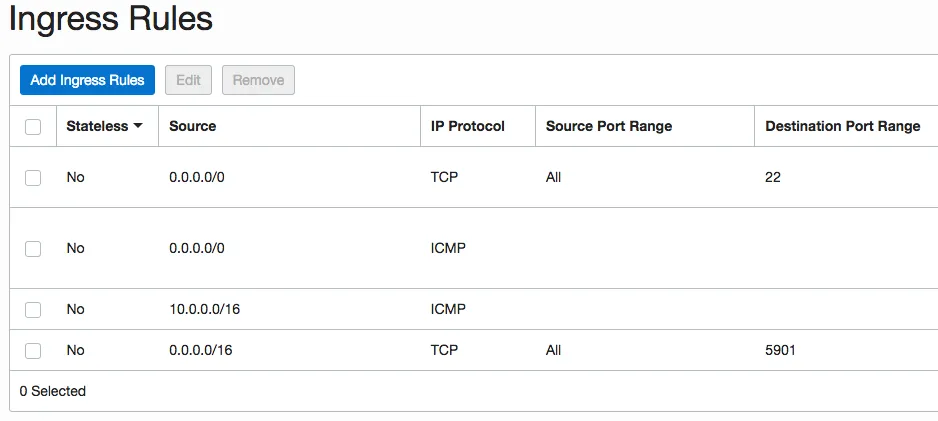This screenshot has width=938, height=421.
Task: Click the Source column header
Action: (x=193, y=126)
